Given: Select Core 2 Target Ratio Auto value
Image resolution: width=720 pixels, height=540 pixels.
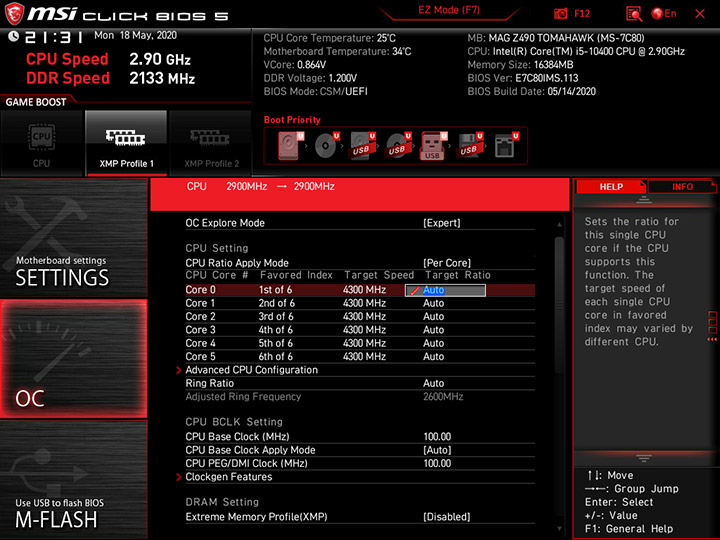Looking at the screenshot, I should 433,316.
